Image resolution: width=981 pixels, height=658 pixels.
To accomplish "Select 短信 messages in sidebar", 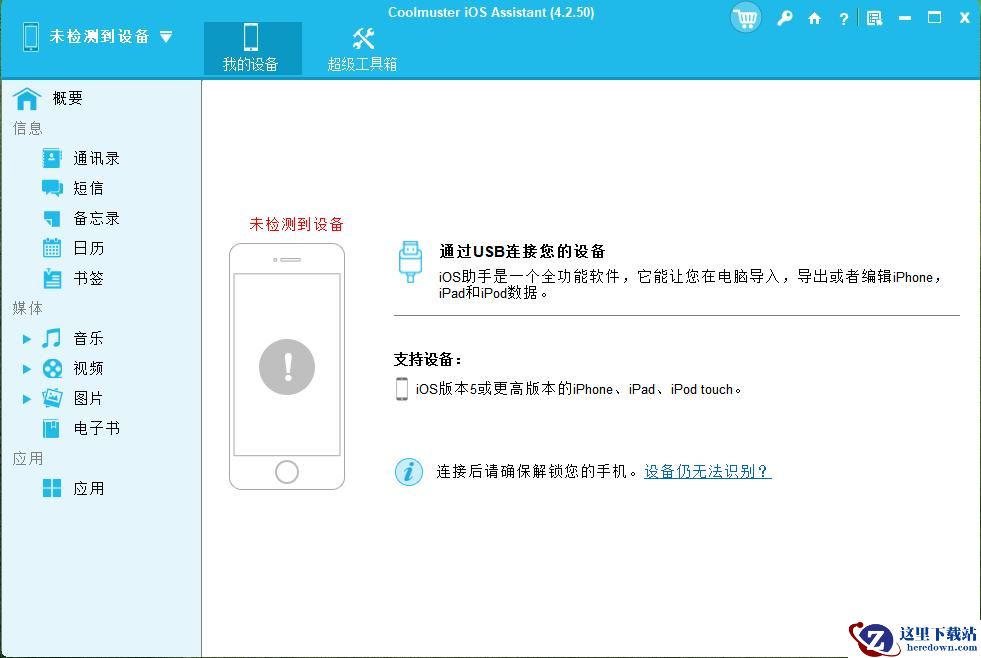I will pyautogui.click(x=87, y=188).
